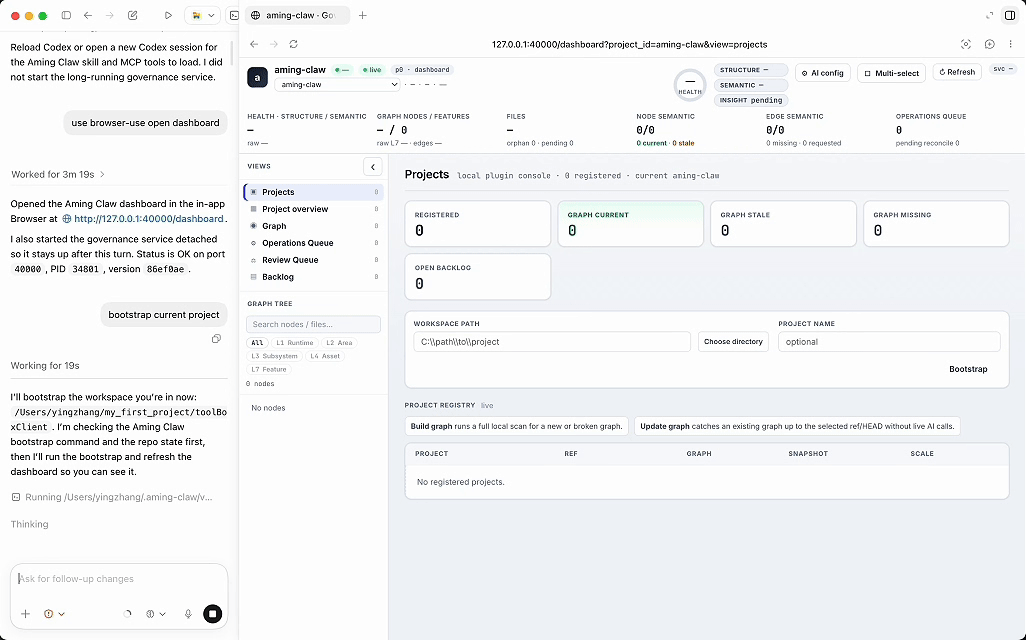The height and width of the screenshot is (640, 1026).
Task: Open the environment picker dropdown in toolbar
Action: coord(202,15)
